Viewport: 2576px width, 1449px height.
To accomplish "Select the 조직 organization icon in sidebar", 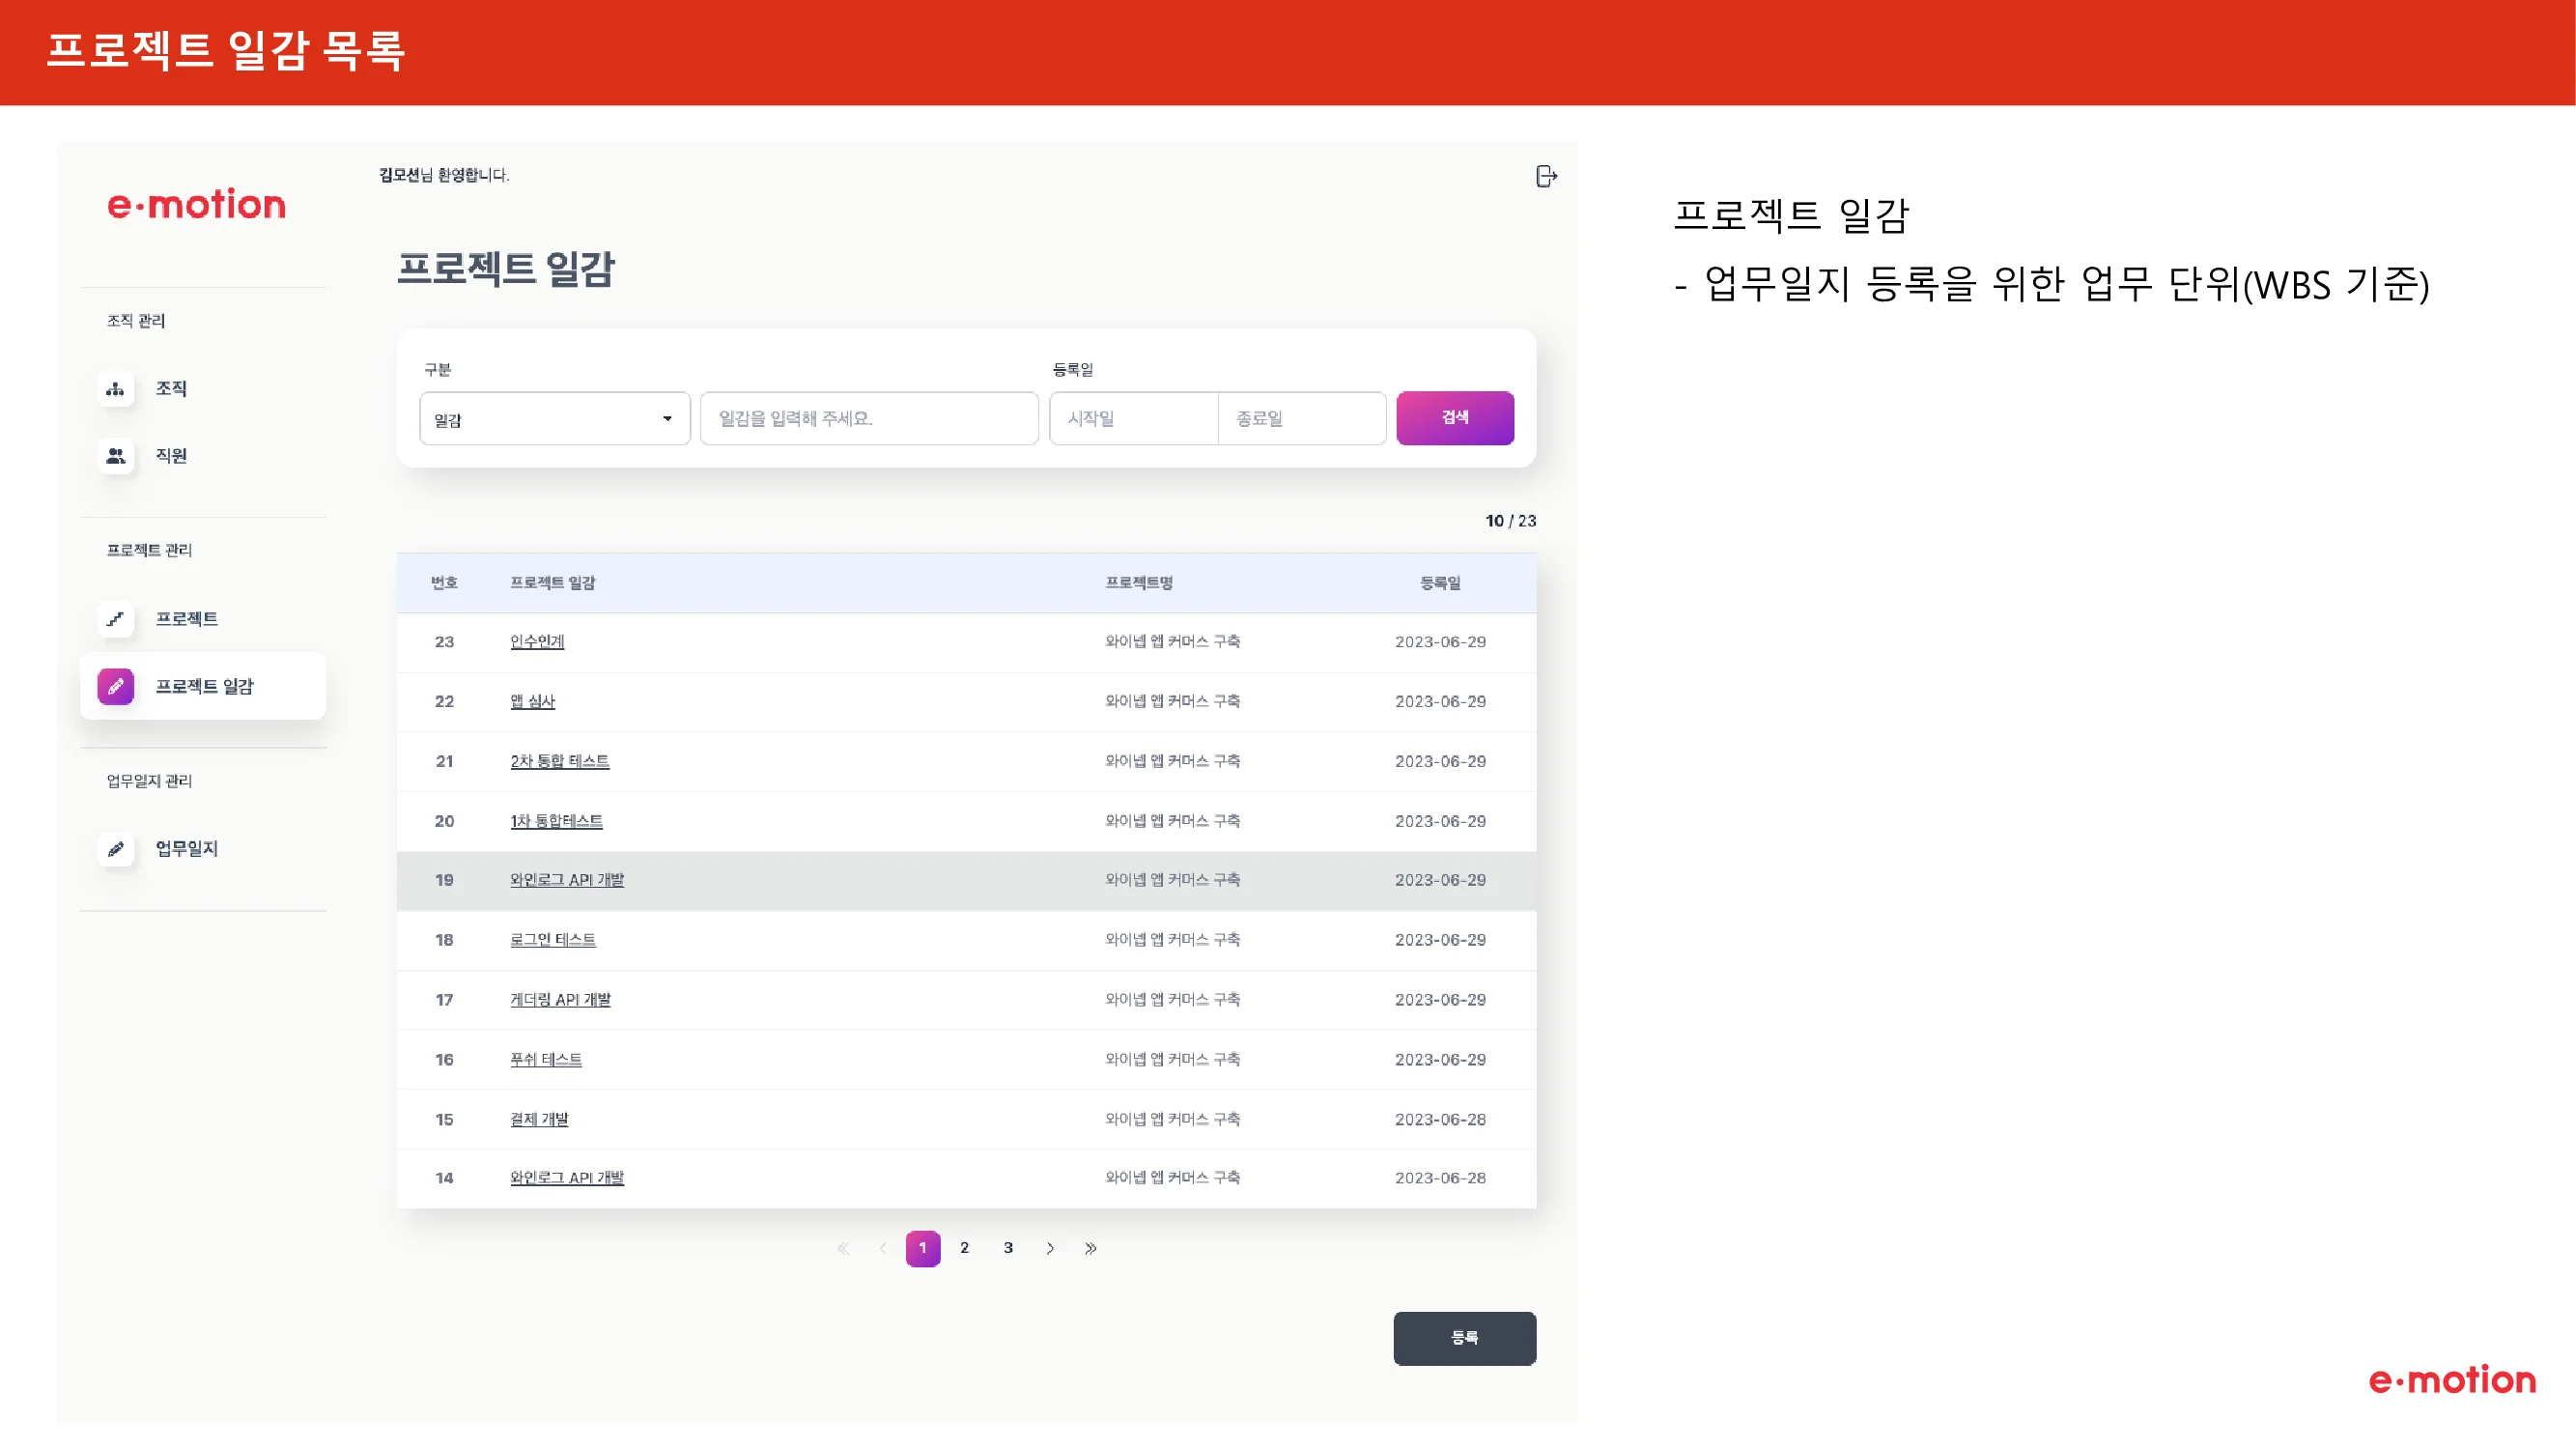I will pyautogui.click(x=116, y=389).
